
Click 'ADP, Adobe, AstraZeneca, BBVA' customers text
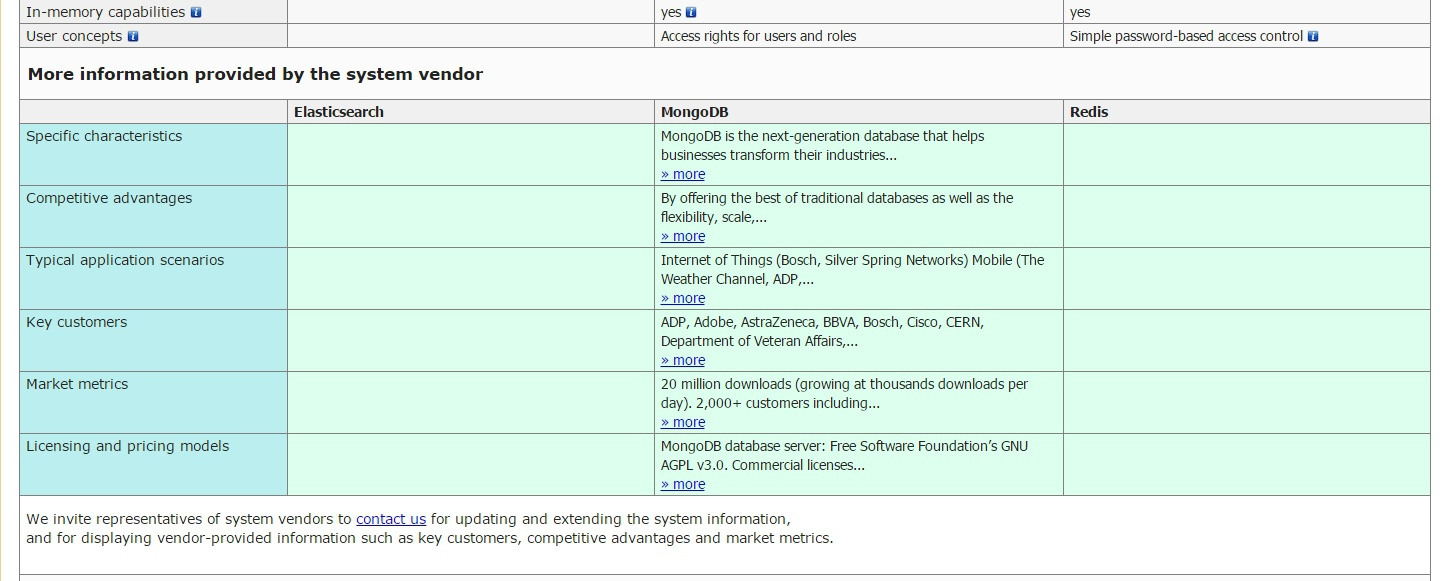click(822, 332)
